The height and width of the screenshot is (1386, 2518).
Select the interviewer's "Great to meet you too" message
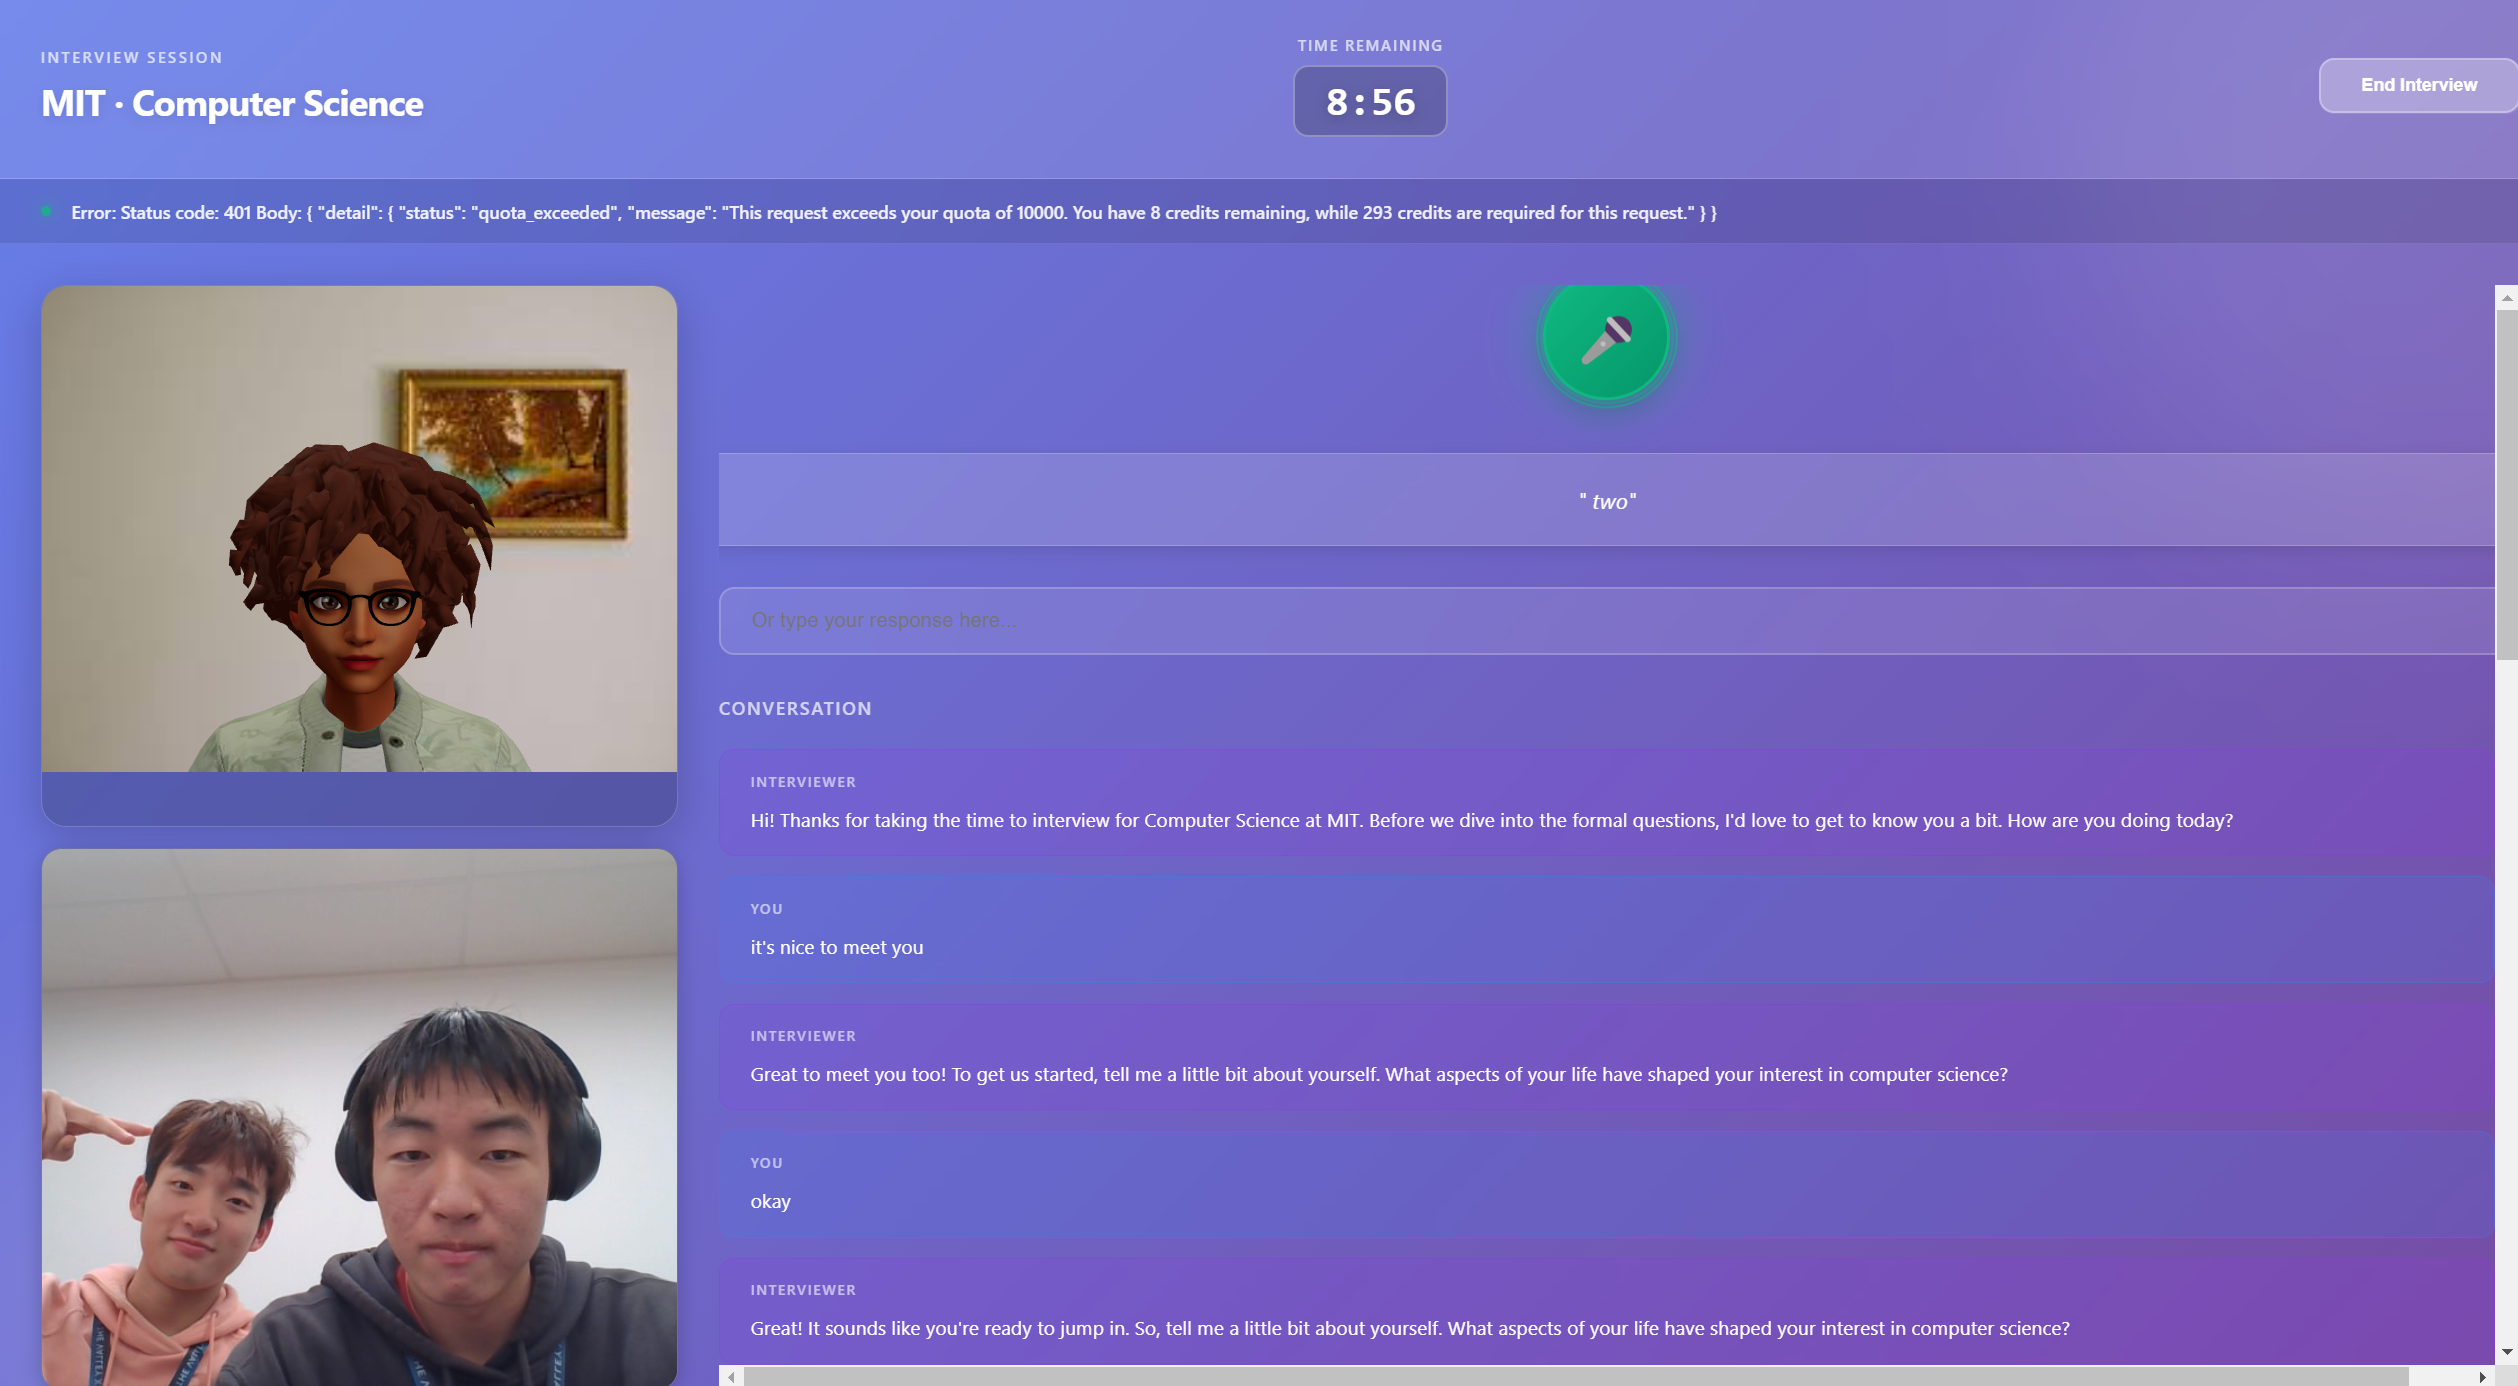(x=1606, y=1056)
